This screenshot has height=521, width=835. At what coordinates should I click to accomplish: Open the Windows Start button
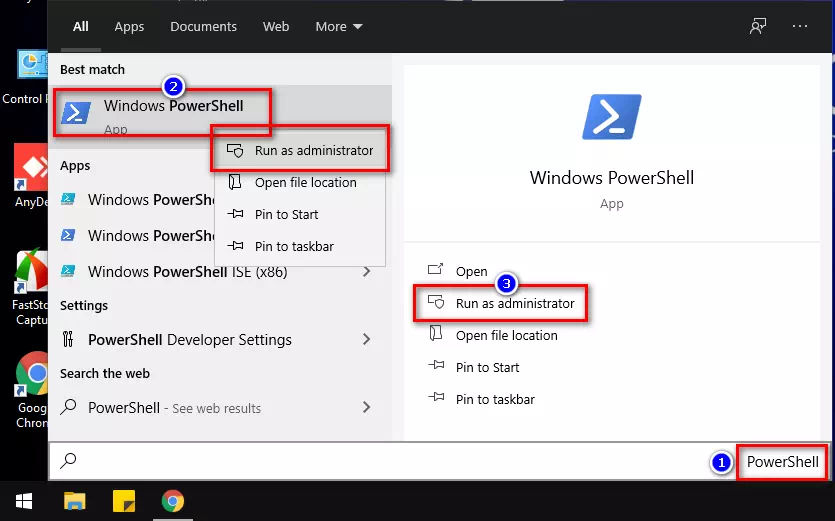24,501
